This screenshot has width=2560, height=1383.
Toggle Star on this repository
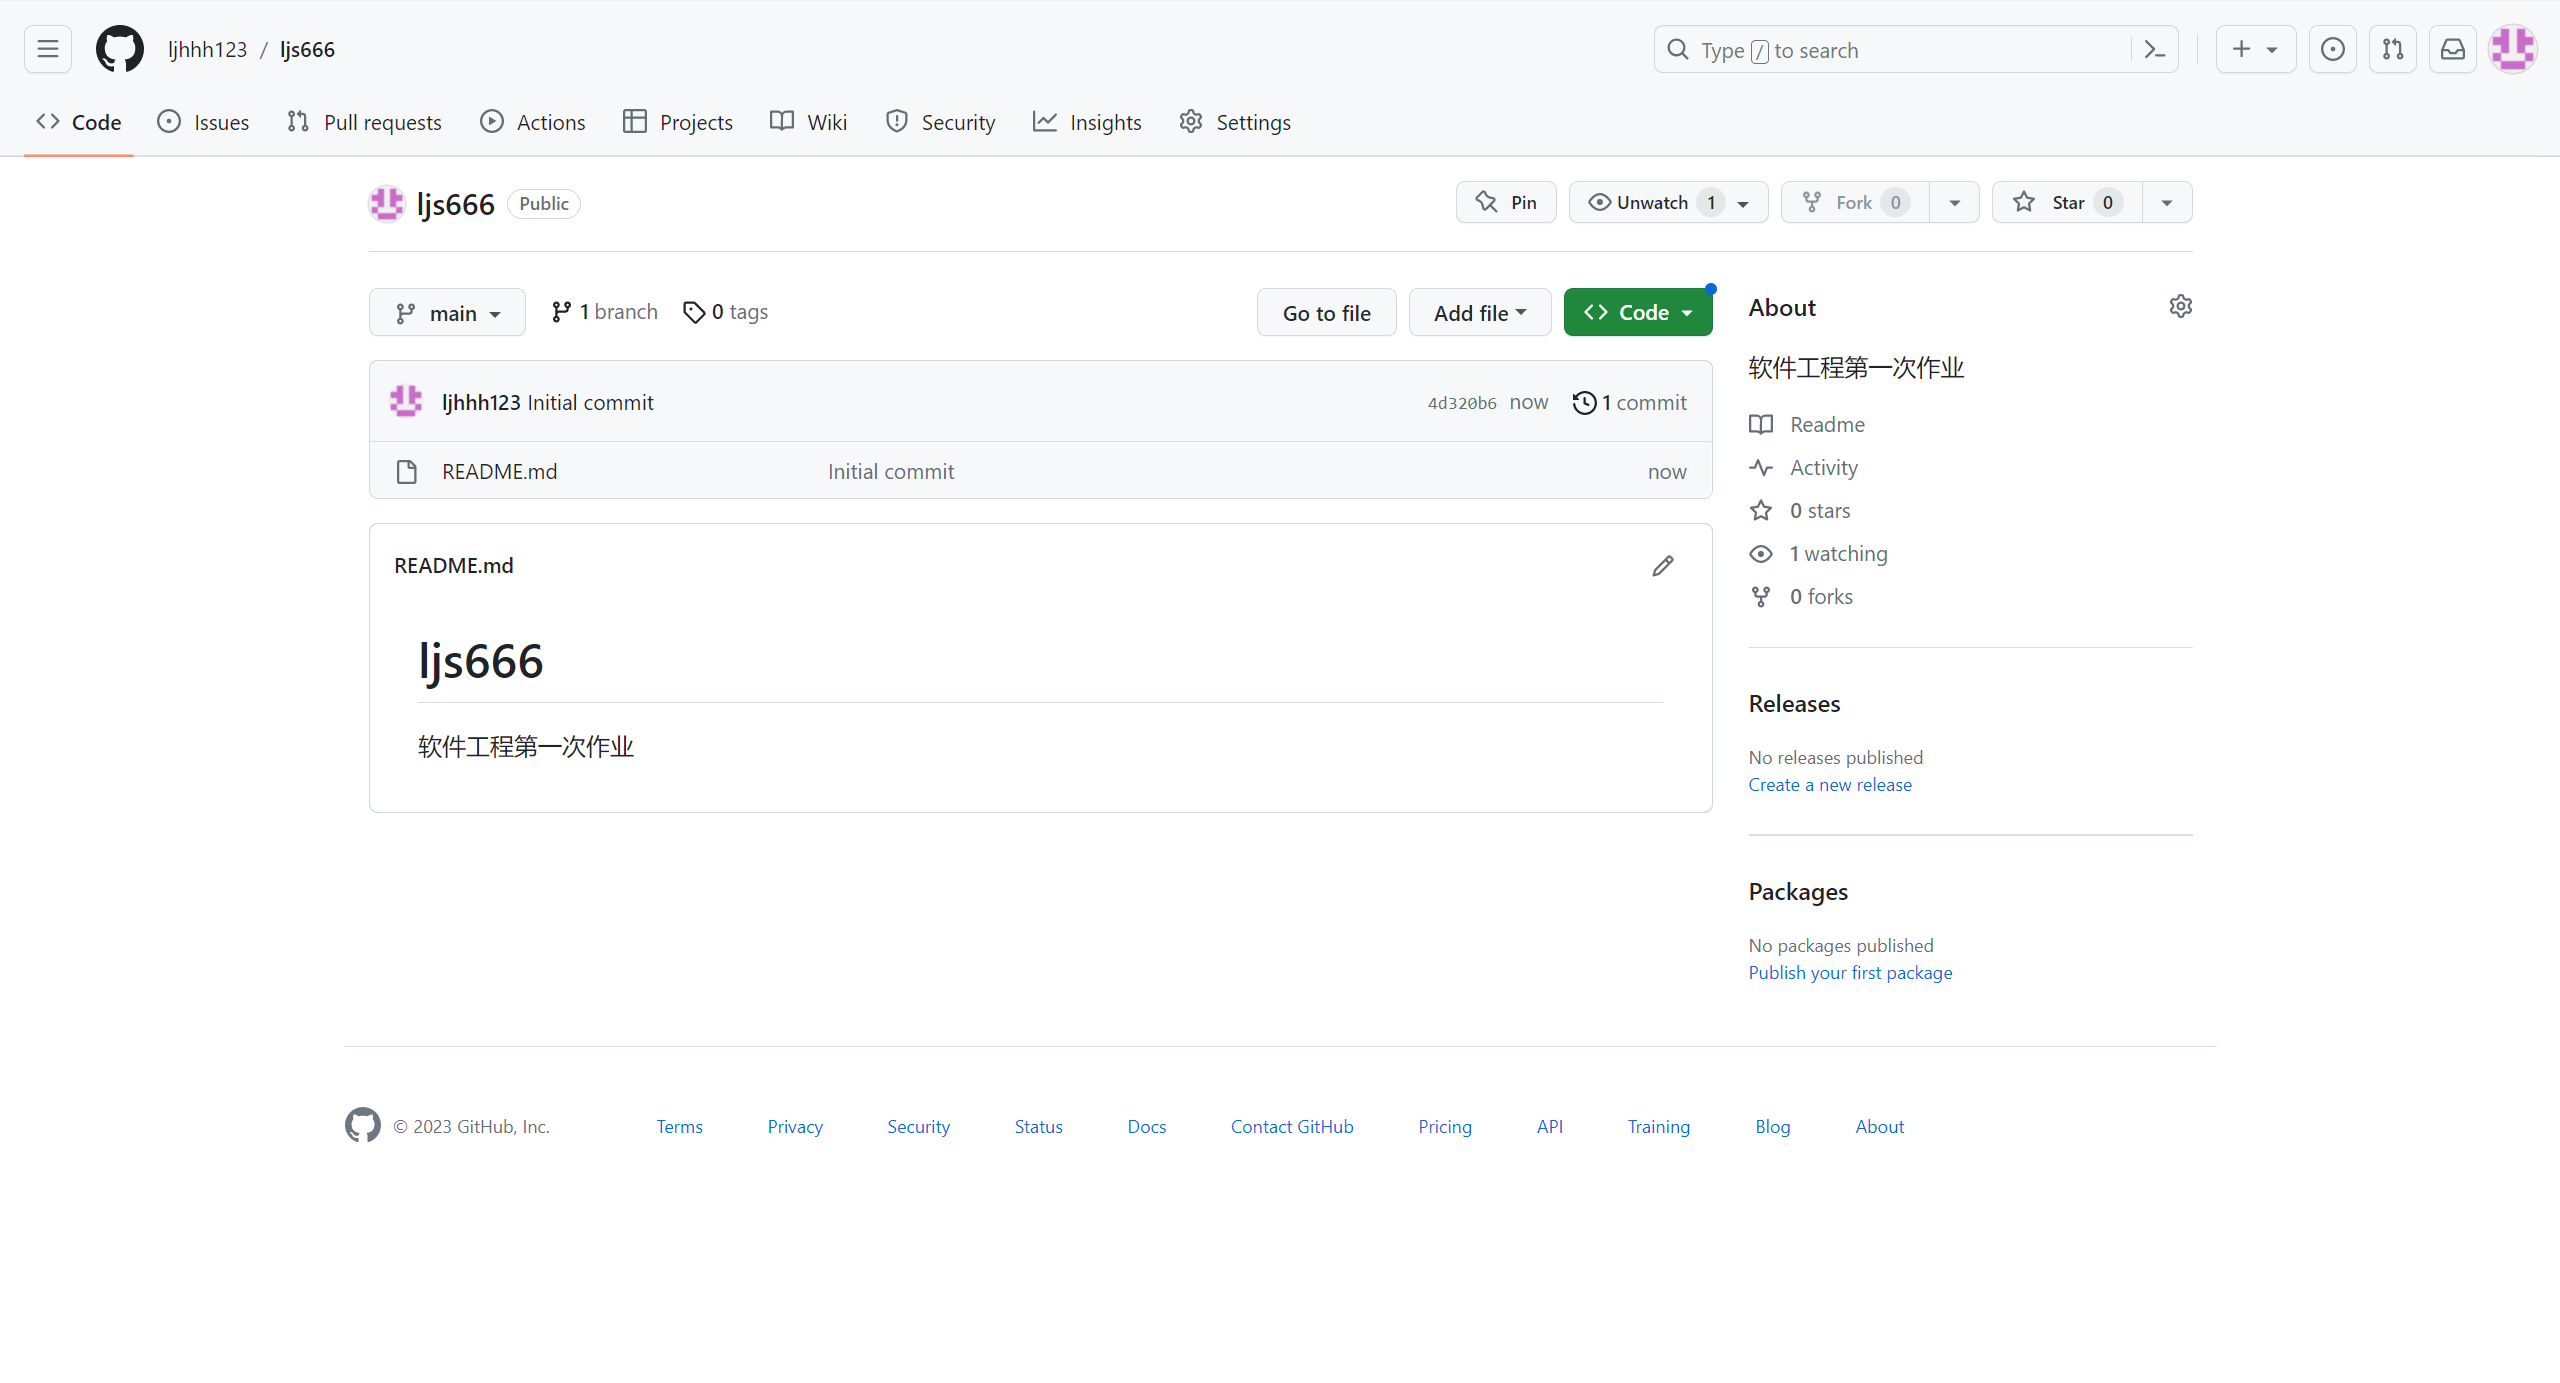tap(2066, 202)
